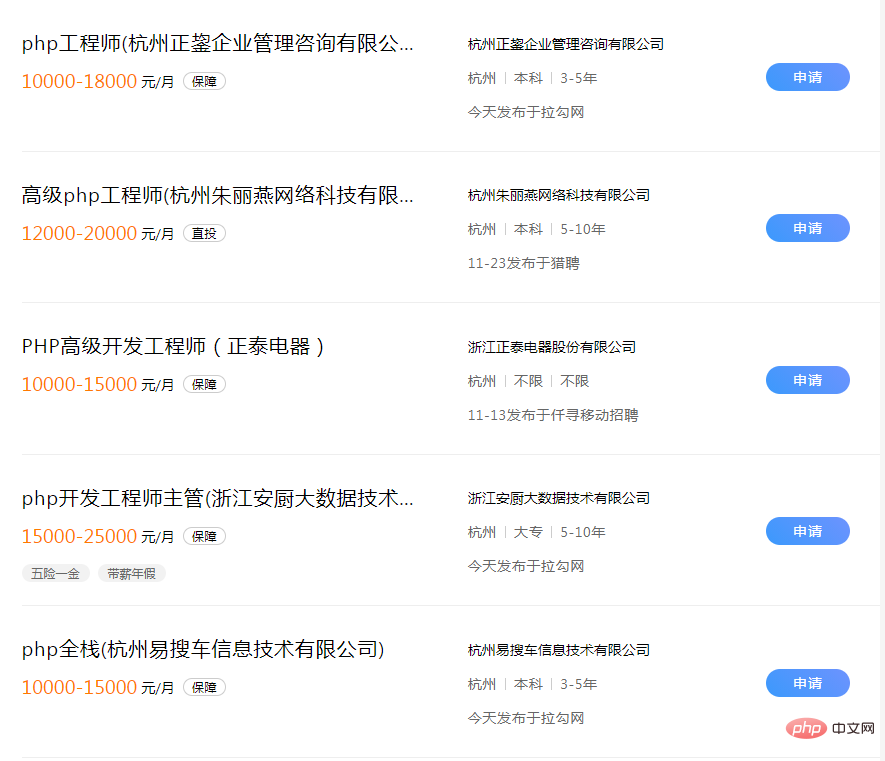Click 5-10年 experience on 杭州朱丽燕网络科技 listing
Image resolution: width=885 pixels, height=761 pixels.
coord(582,229)
